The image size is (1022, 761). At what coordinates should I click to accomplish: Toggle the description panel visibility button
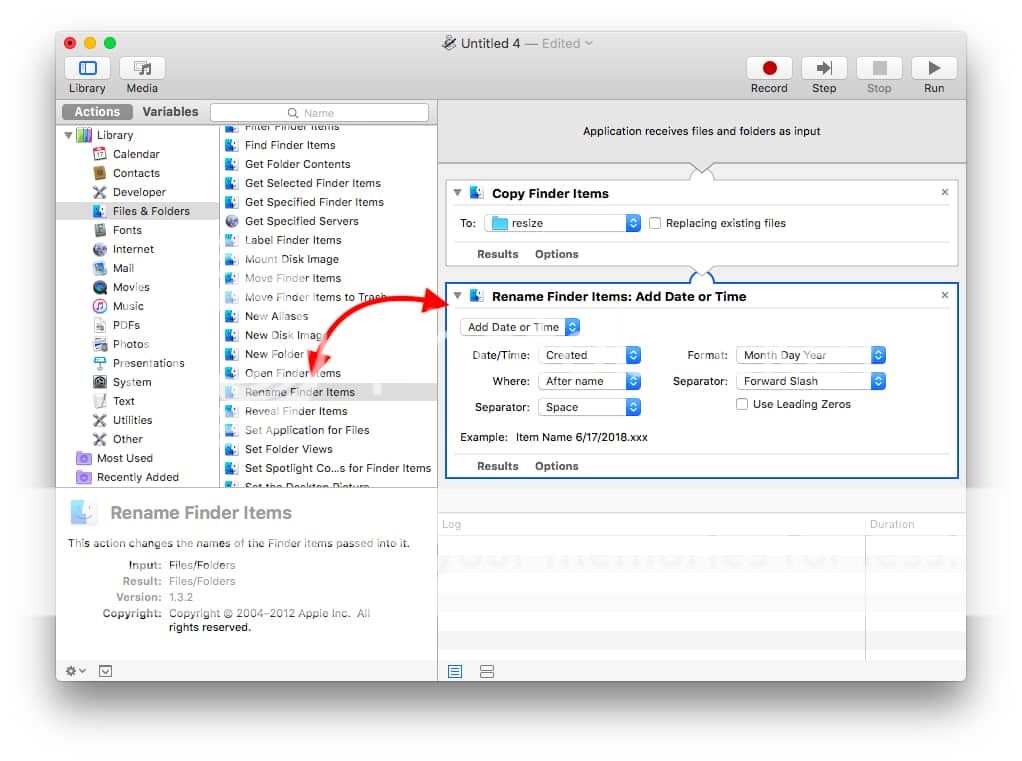coord(106,670)
